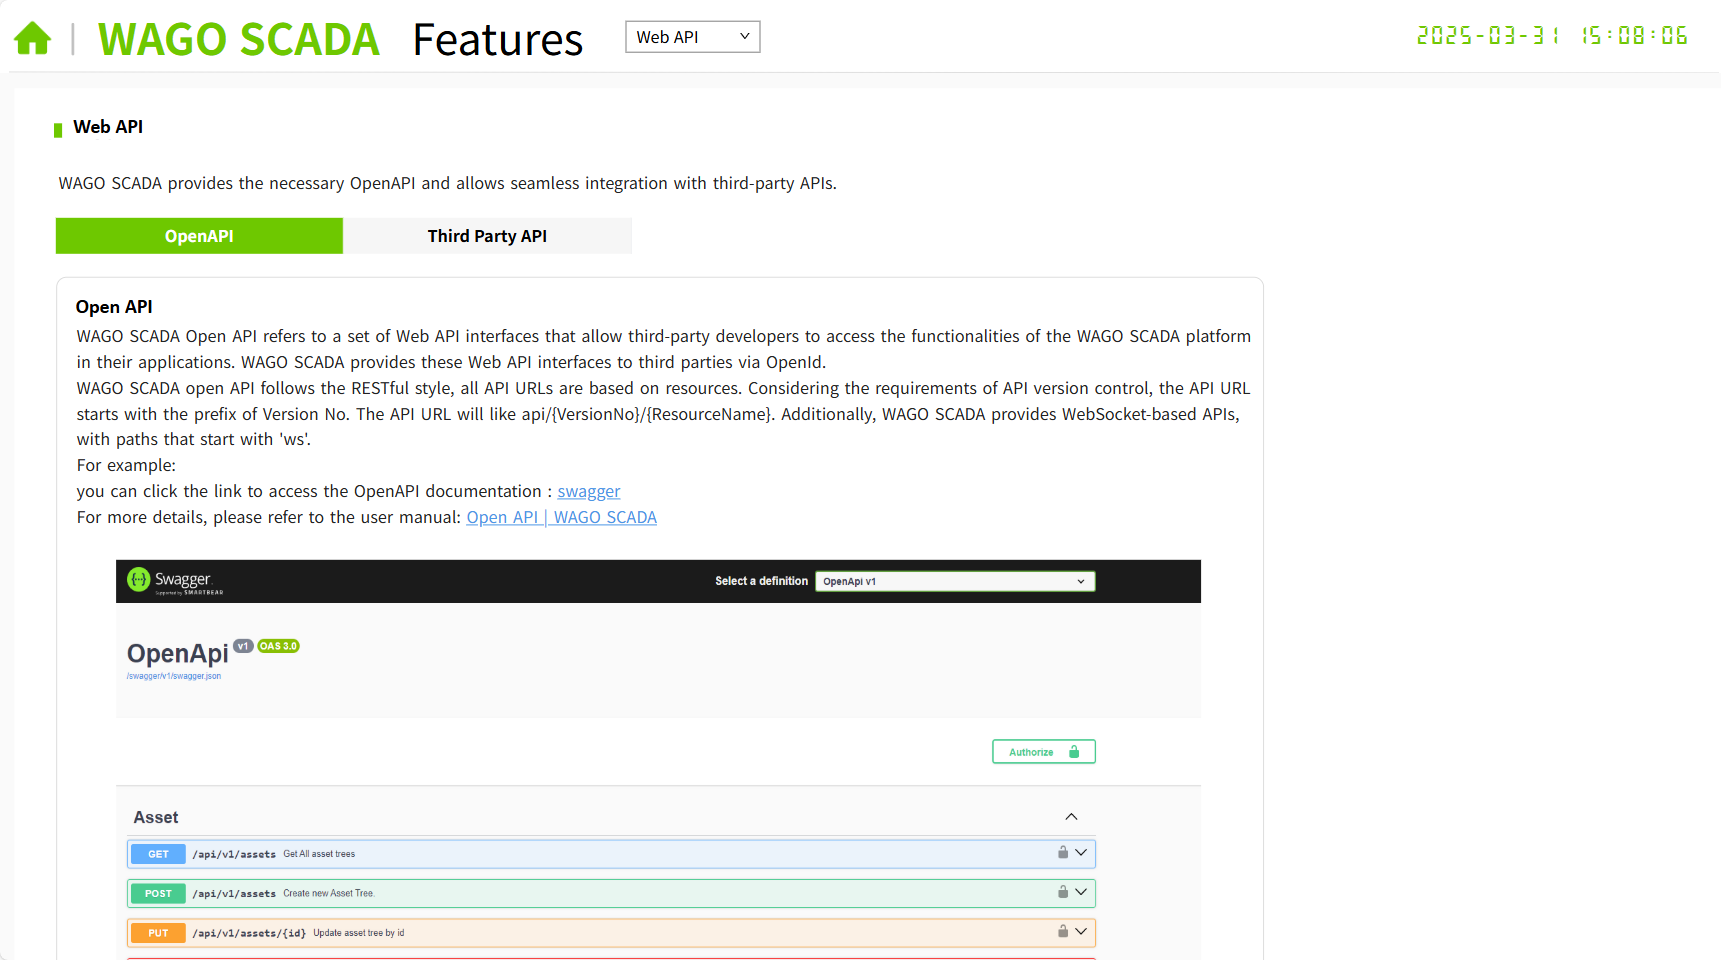Click the v1 version badge
The width and height of the screenshot is (1721, 960).
point(243,646)
